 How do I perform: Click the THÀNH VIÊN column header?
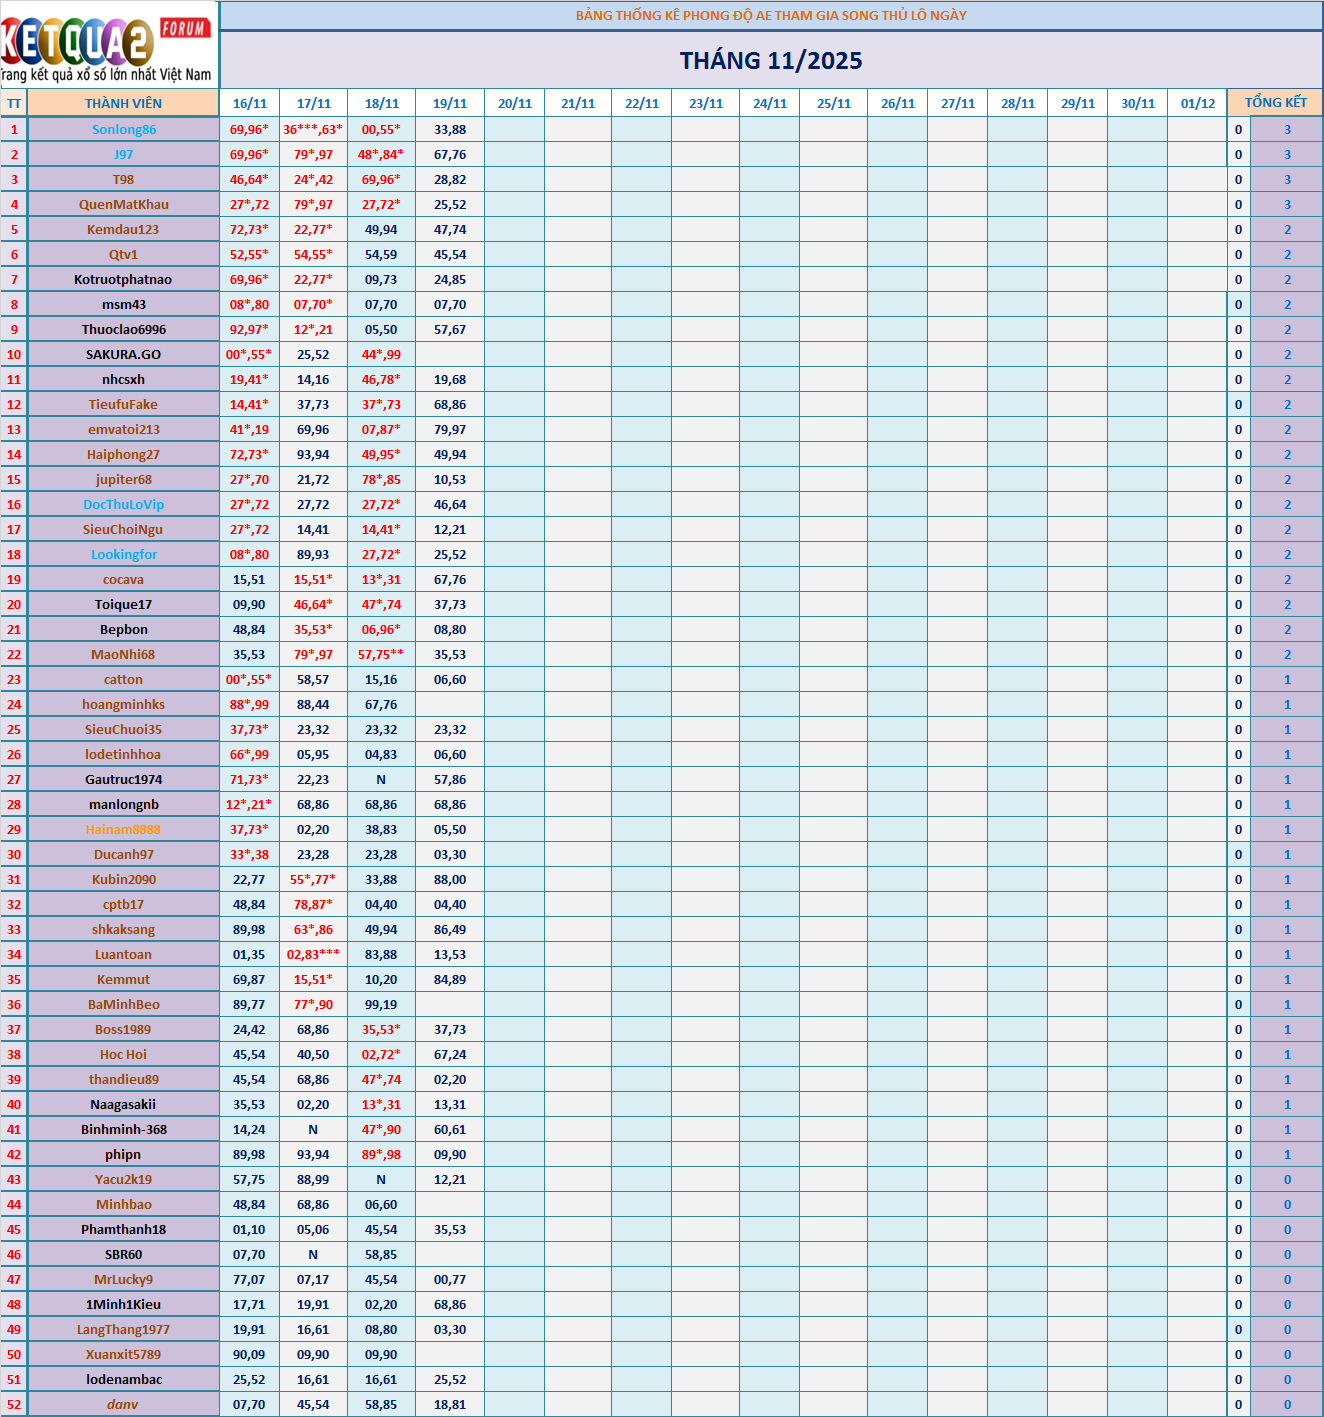coord(123,103)
